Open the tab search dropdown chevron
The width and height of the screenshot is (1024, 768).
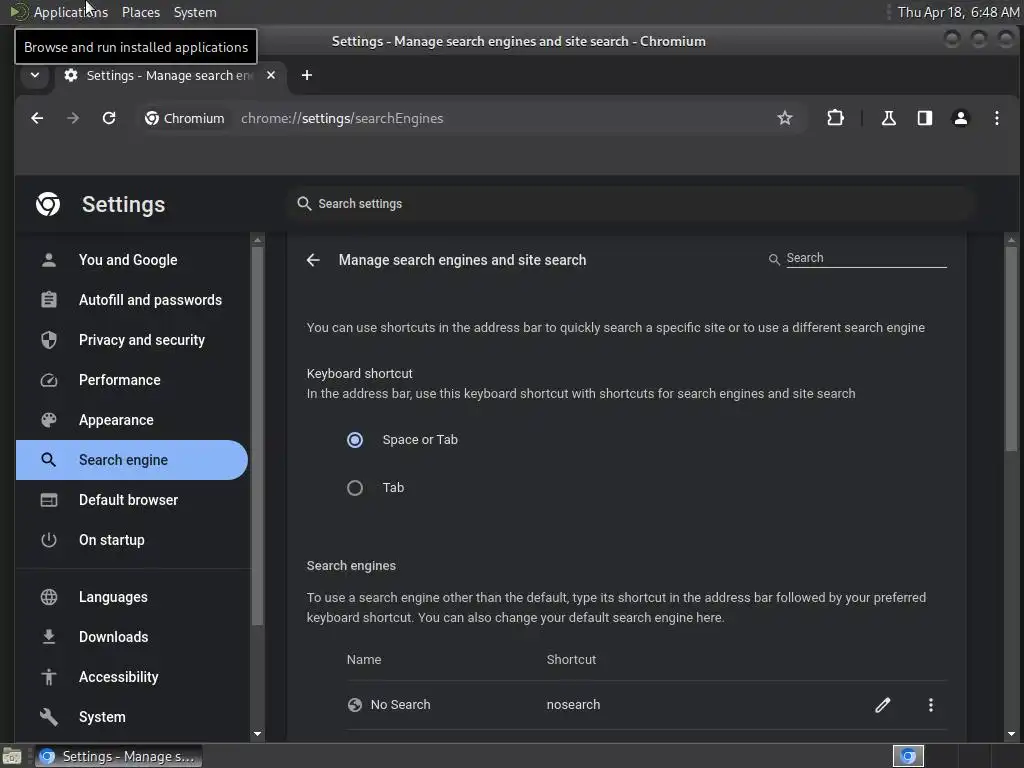(x=35, y=75)
